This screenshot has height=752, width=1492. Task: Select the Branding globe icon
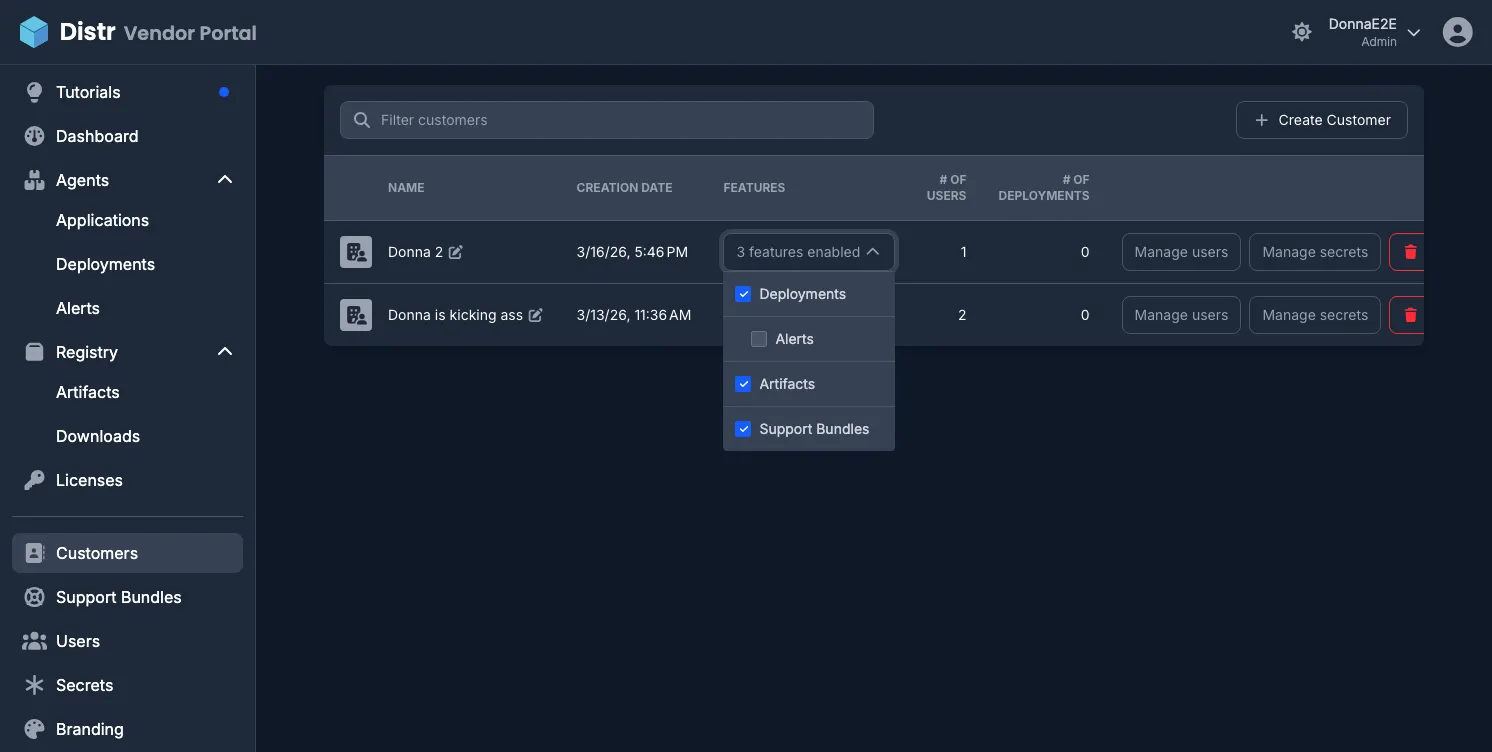click(x=34, y=729)
